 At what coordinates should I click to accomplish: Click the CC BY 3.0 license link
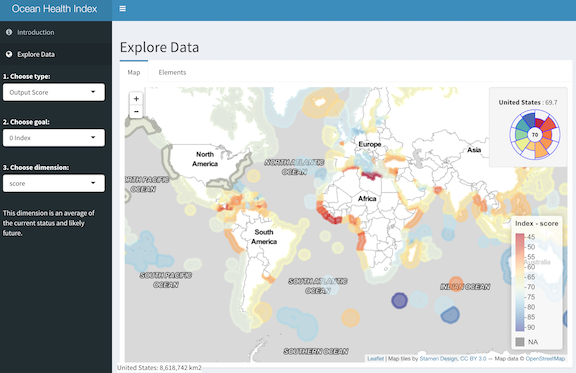click(473, 358)
